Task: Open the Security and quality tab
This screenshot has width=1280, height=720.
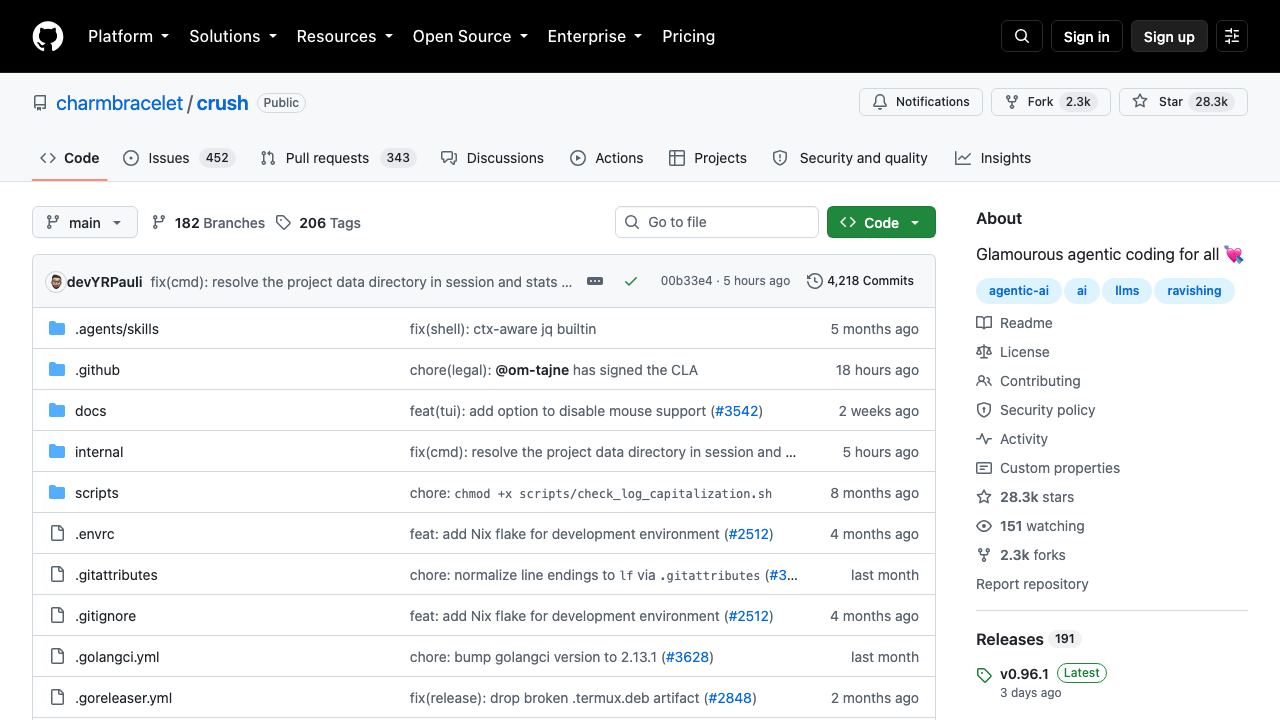Action: point(850,158)
